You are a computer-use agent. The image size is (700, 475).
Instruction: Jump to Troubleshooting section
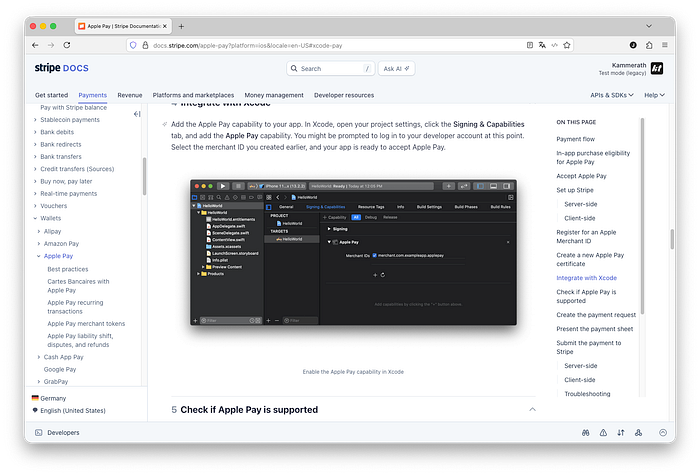tap(587, 394)
